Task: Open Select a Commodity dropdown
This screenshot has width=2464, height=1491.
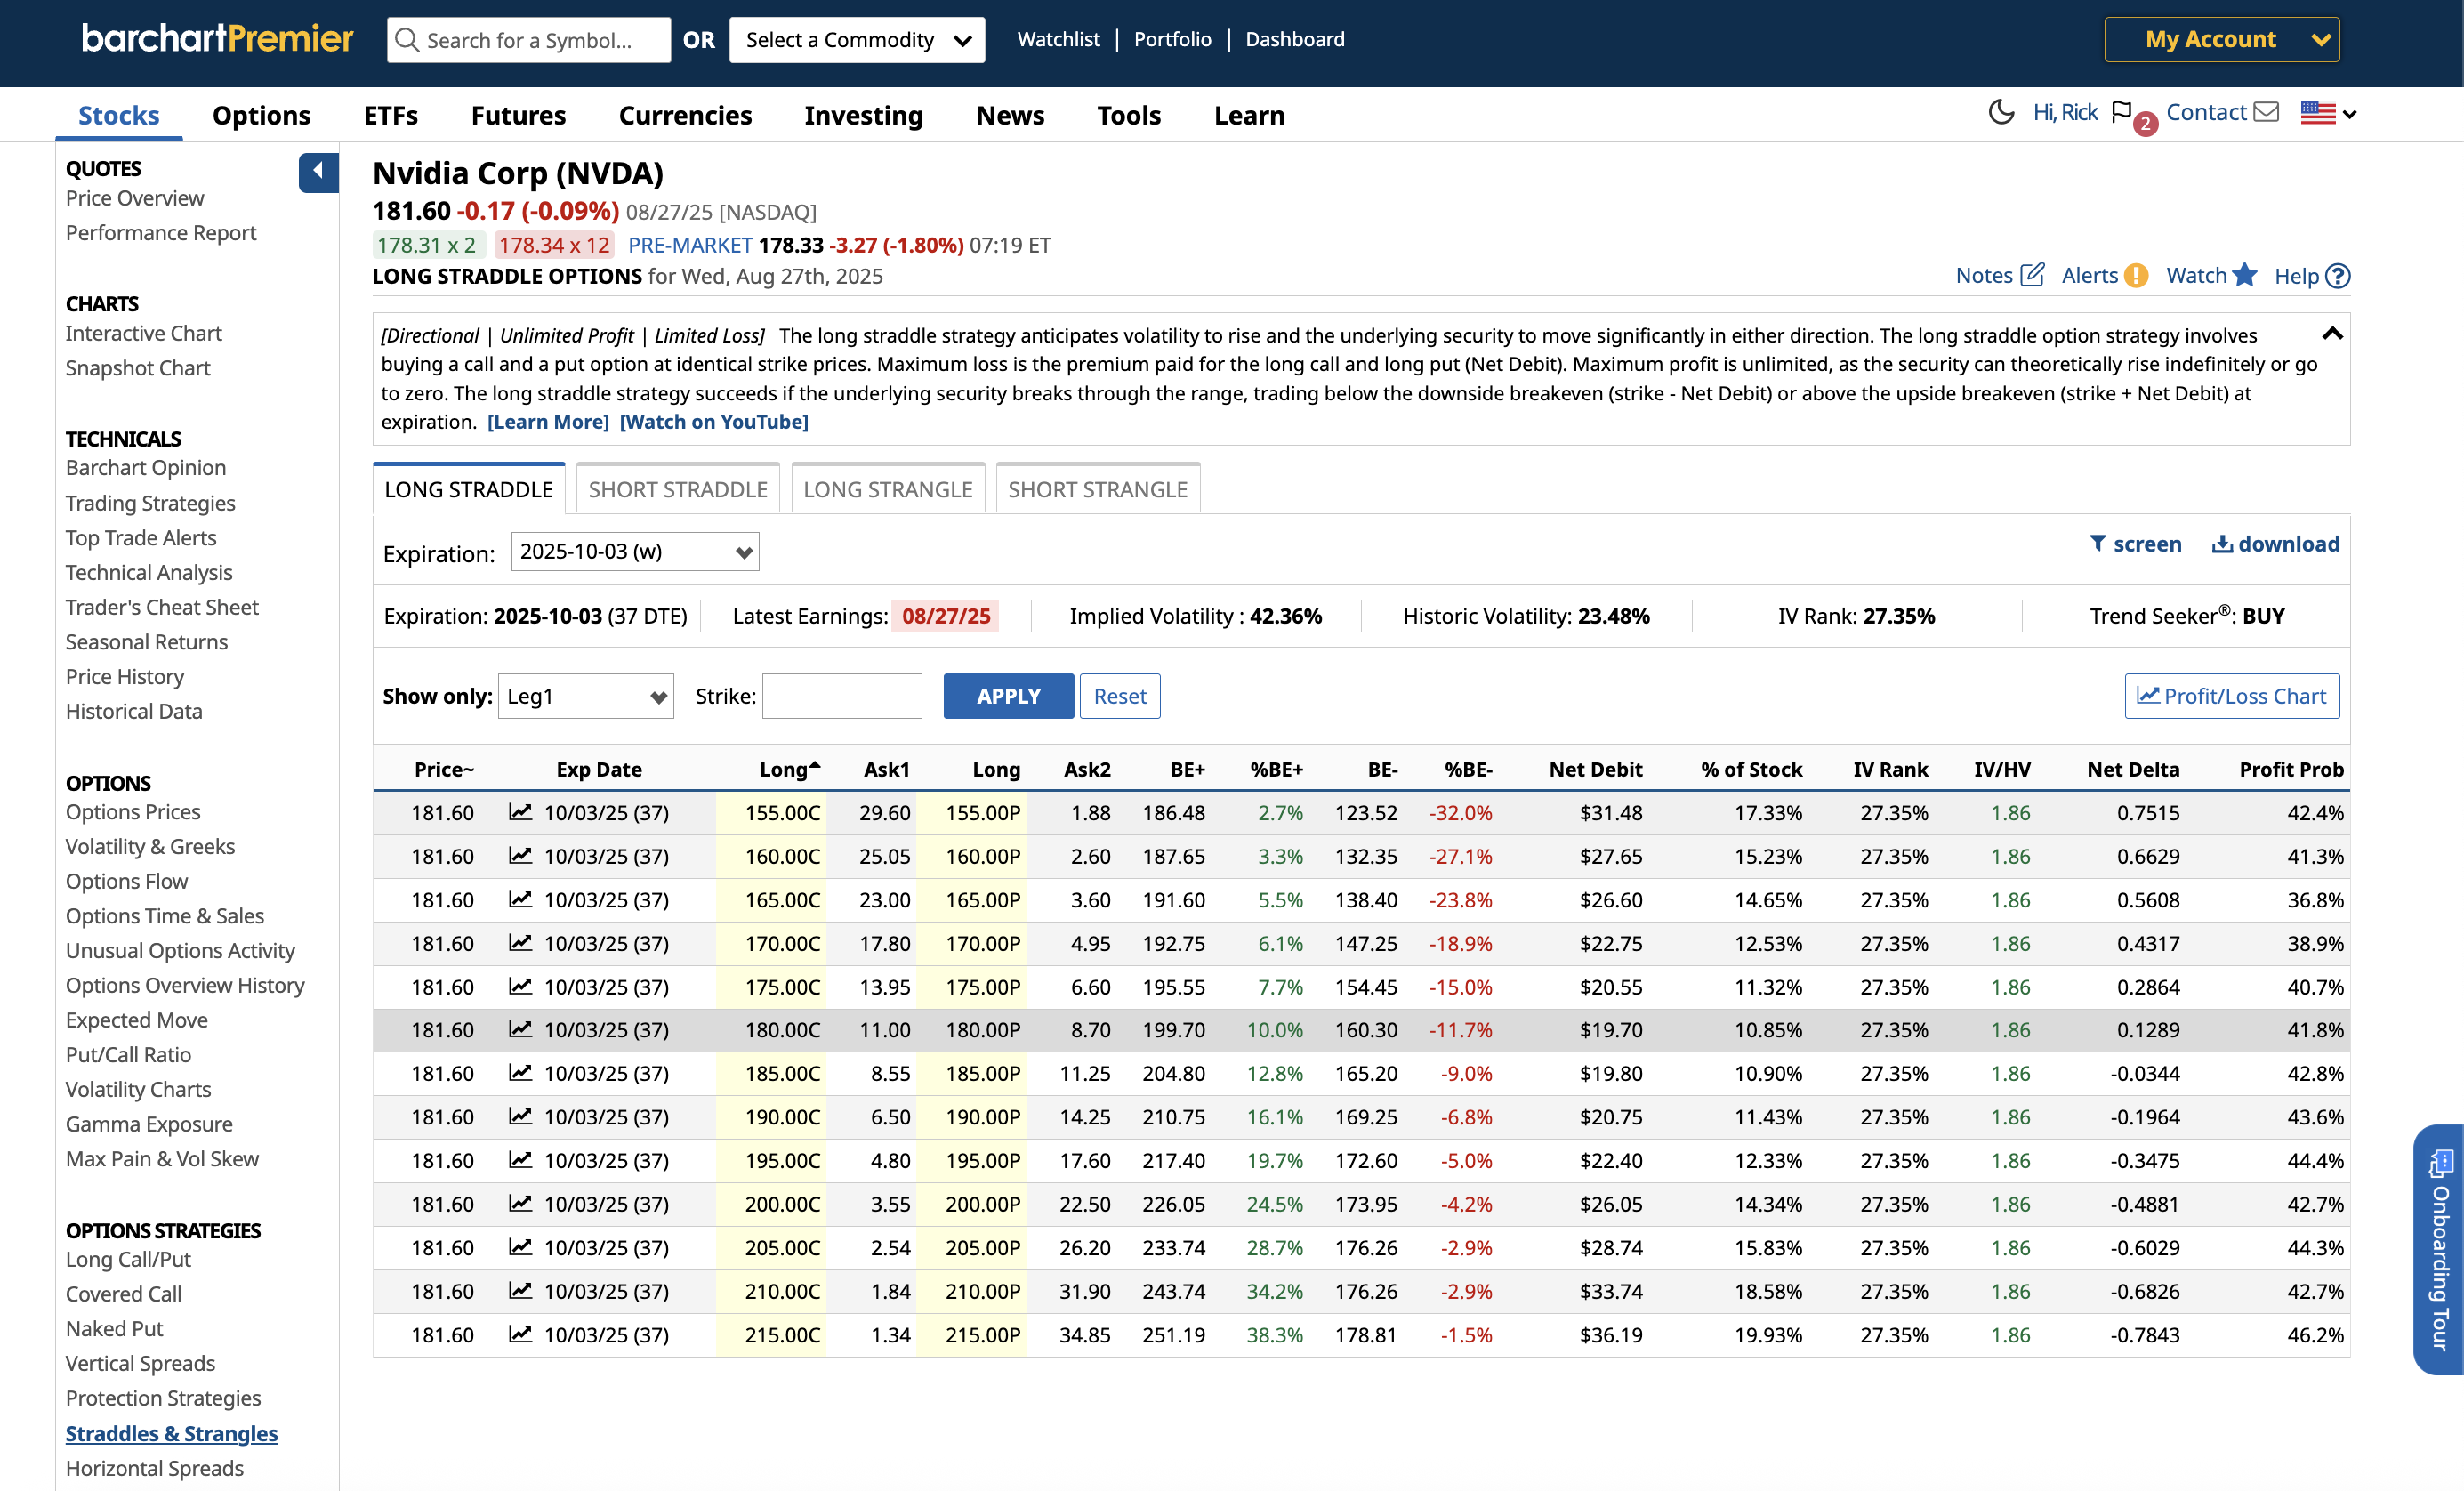Action: point(857,40)
